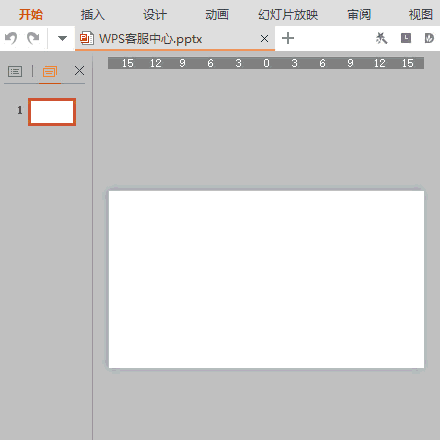Click the round leaf icon at tab bar end
The image size is (440, 440).
pos(429,38)
